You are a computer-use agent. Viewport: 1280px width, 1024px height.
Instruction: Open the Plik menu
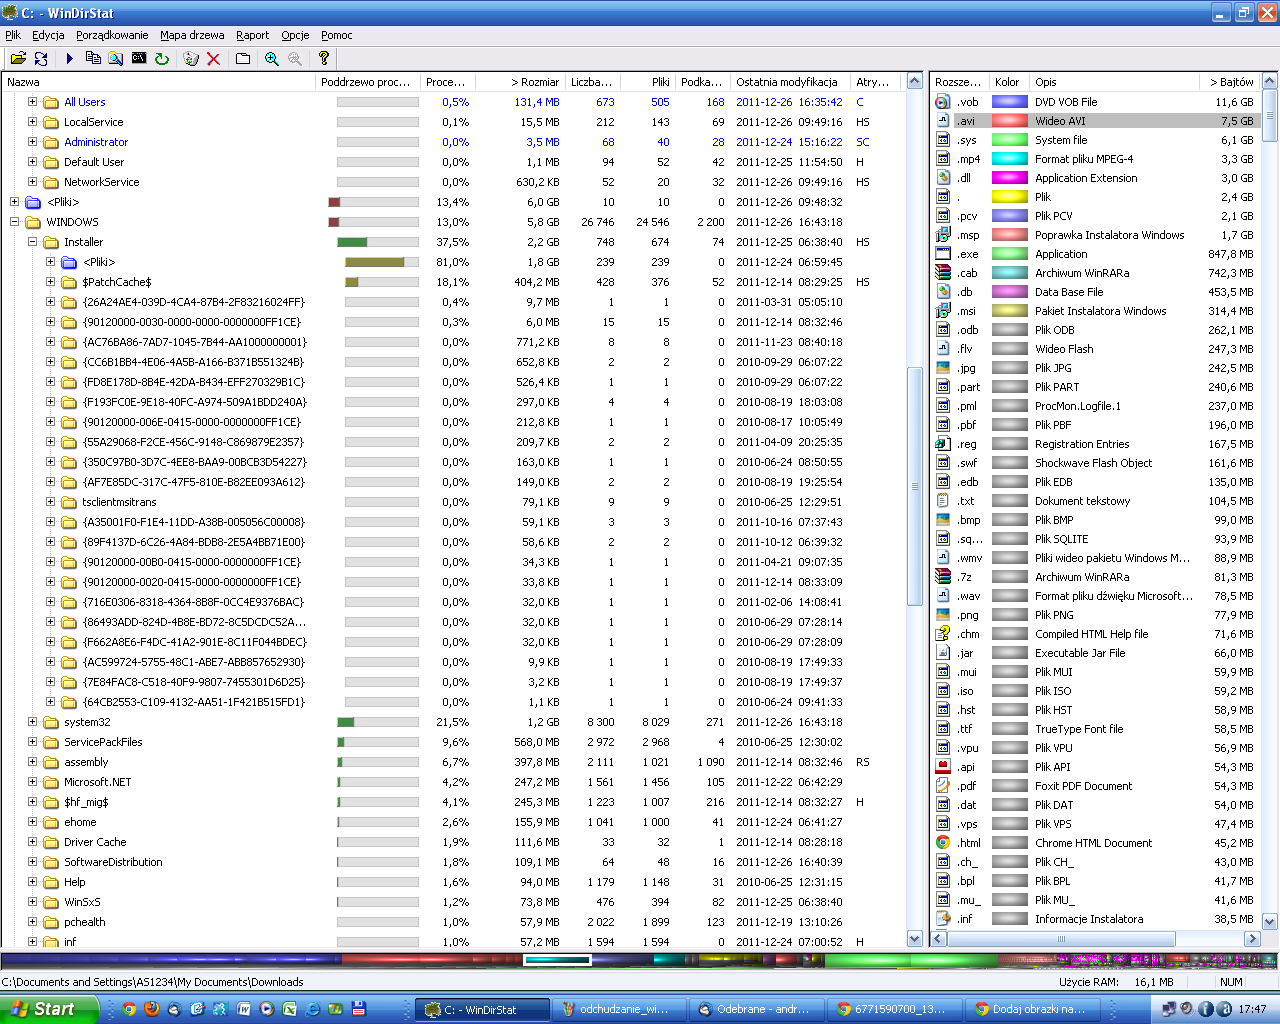tap(13, 35)
